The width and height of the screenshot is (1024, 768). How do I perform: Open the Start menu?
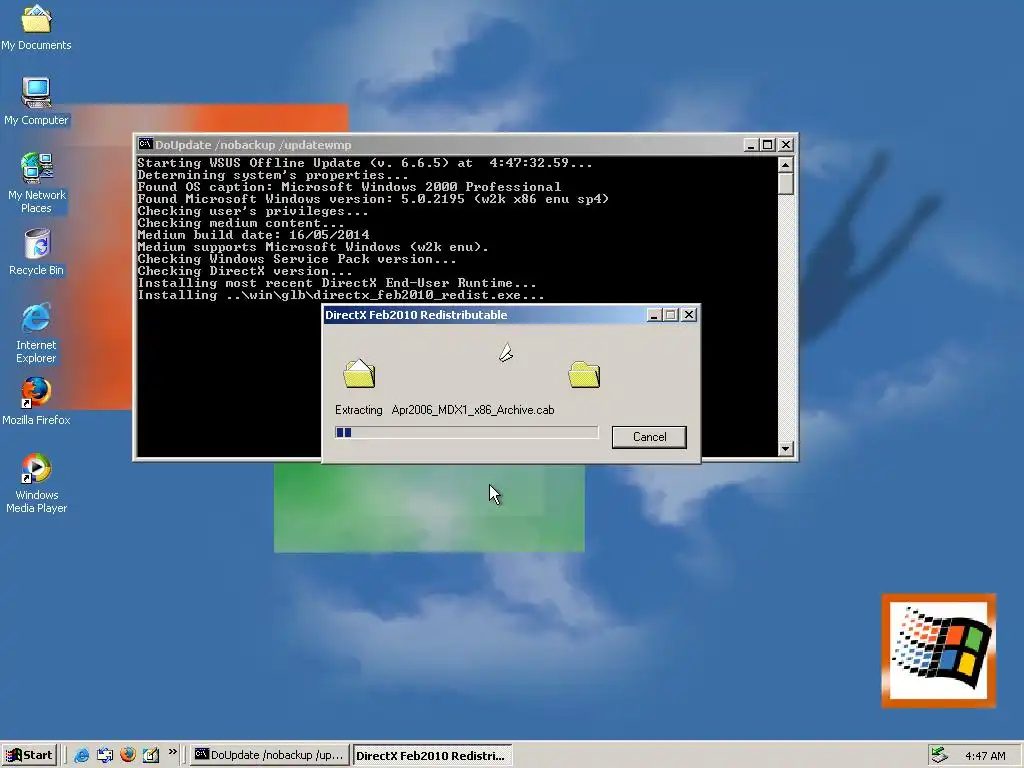tap(29, 755)
